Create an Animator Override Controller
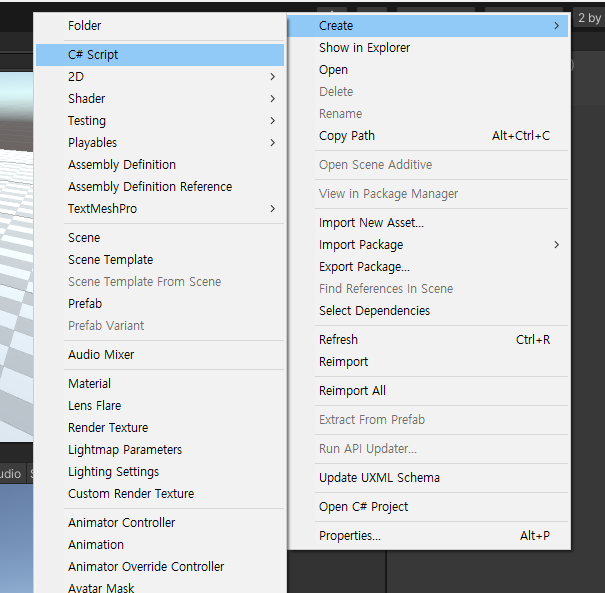The width and height of the screenshot is (605, 593). (x=160, y=566)
